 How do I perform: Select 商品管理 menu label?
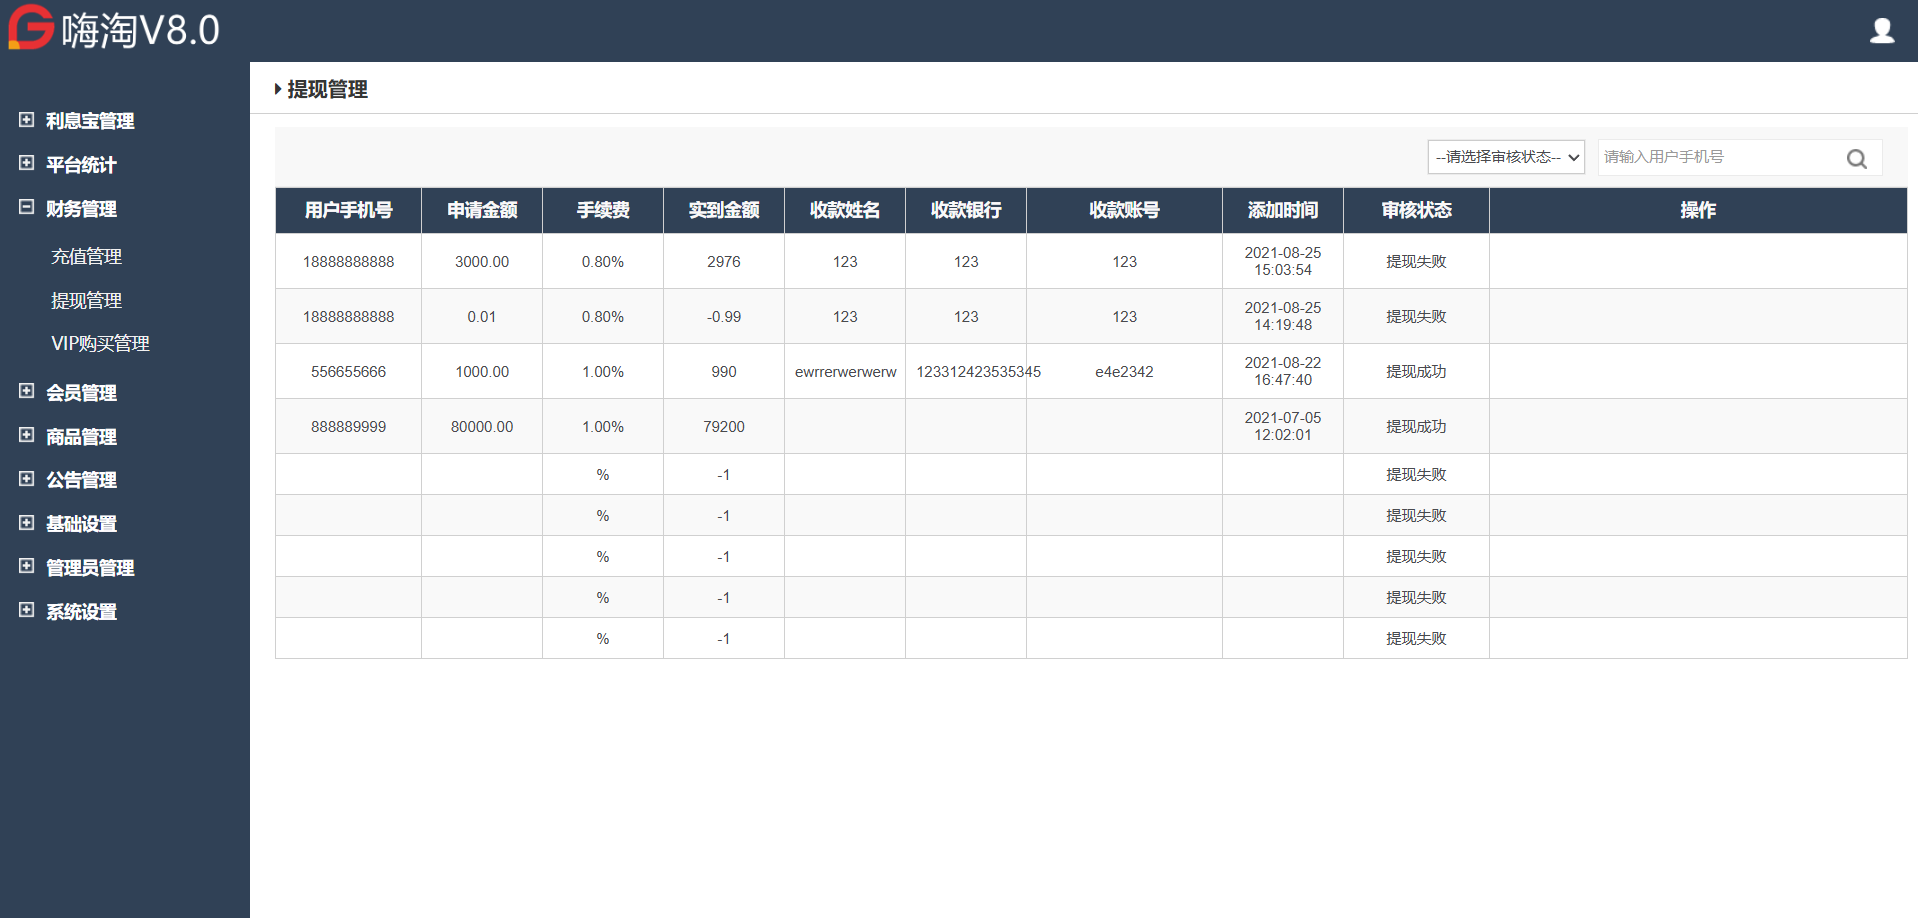coord(81,437)
